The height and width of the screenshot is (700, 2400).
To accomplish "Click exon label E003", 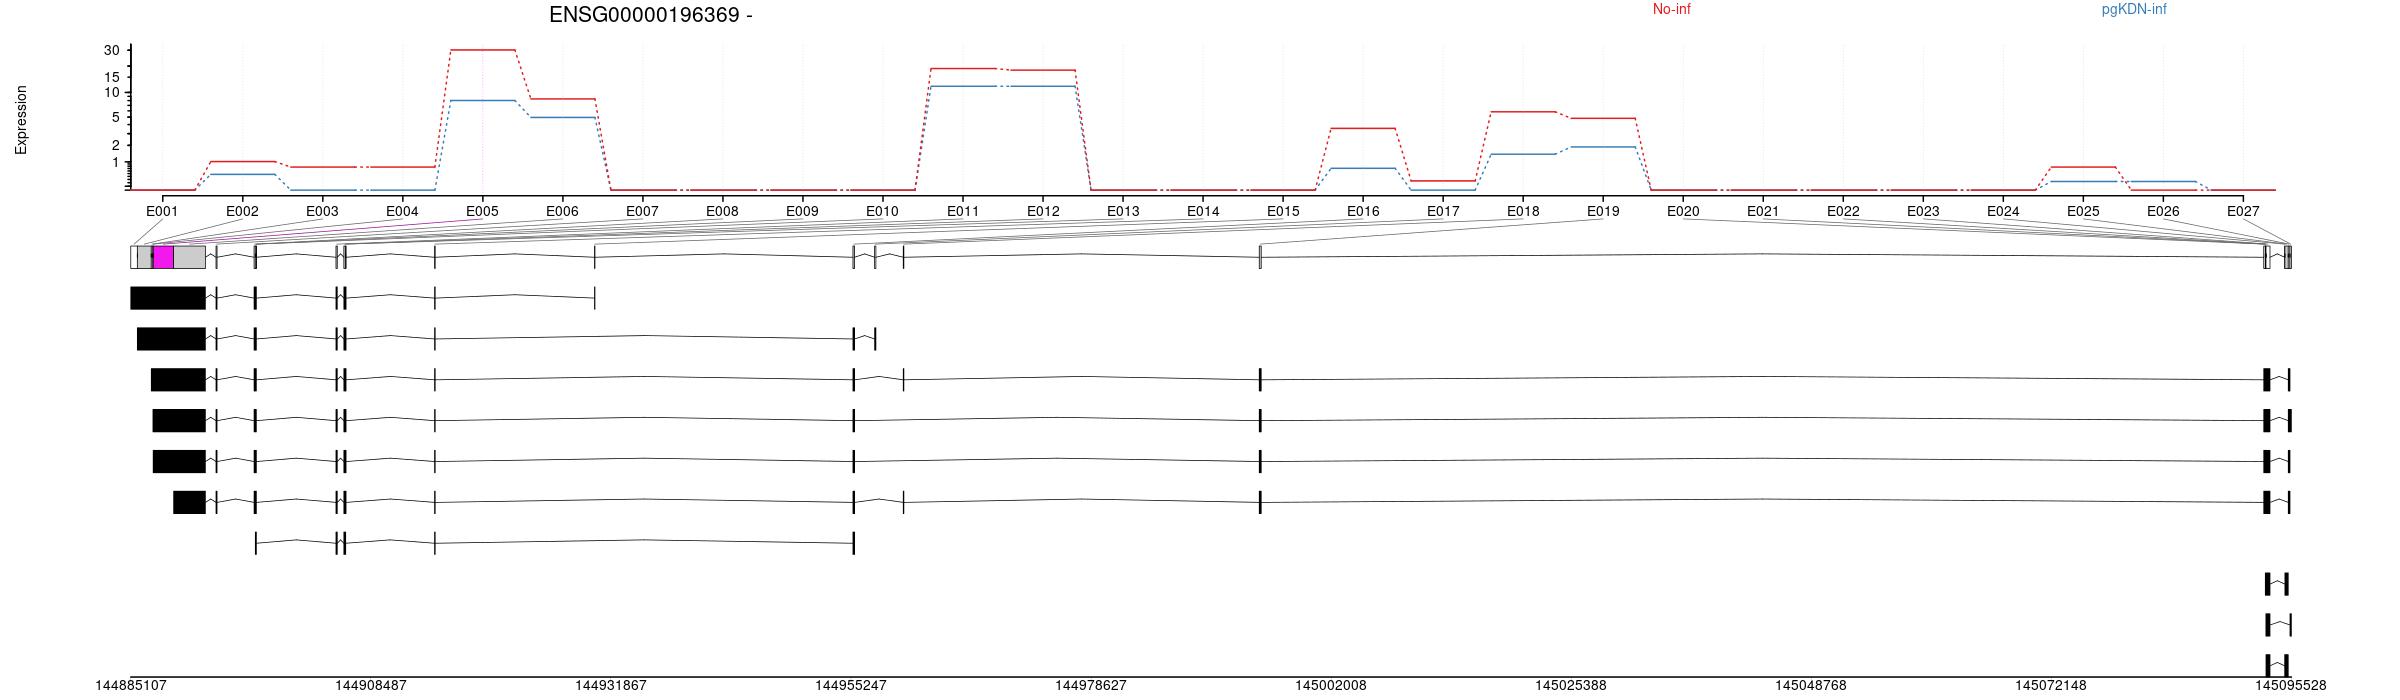I will (322, 211).
